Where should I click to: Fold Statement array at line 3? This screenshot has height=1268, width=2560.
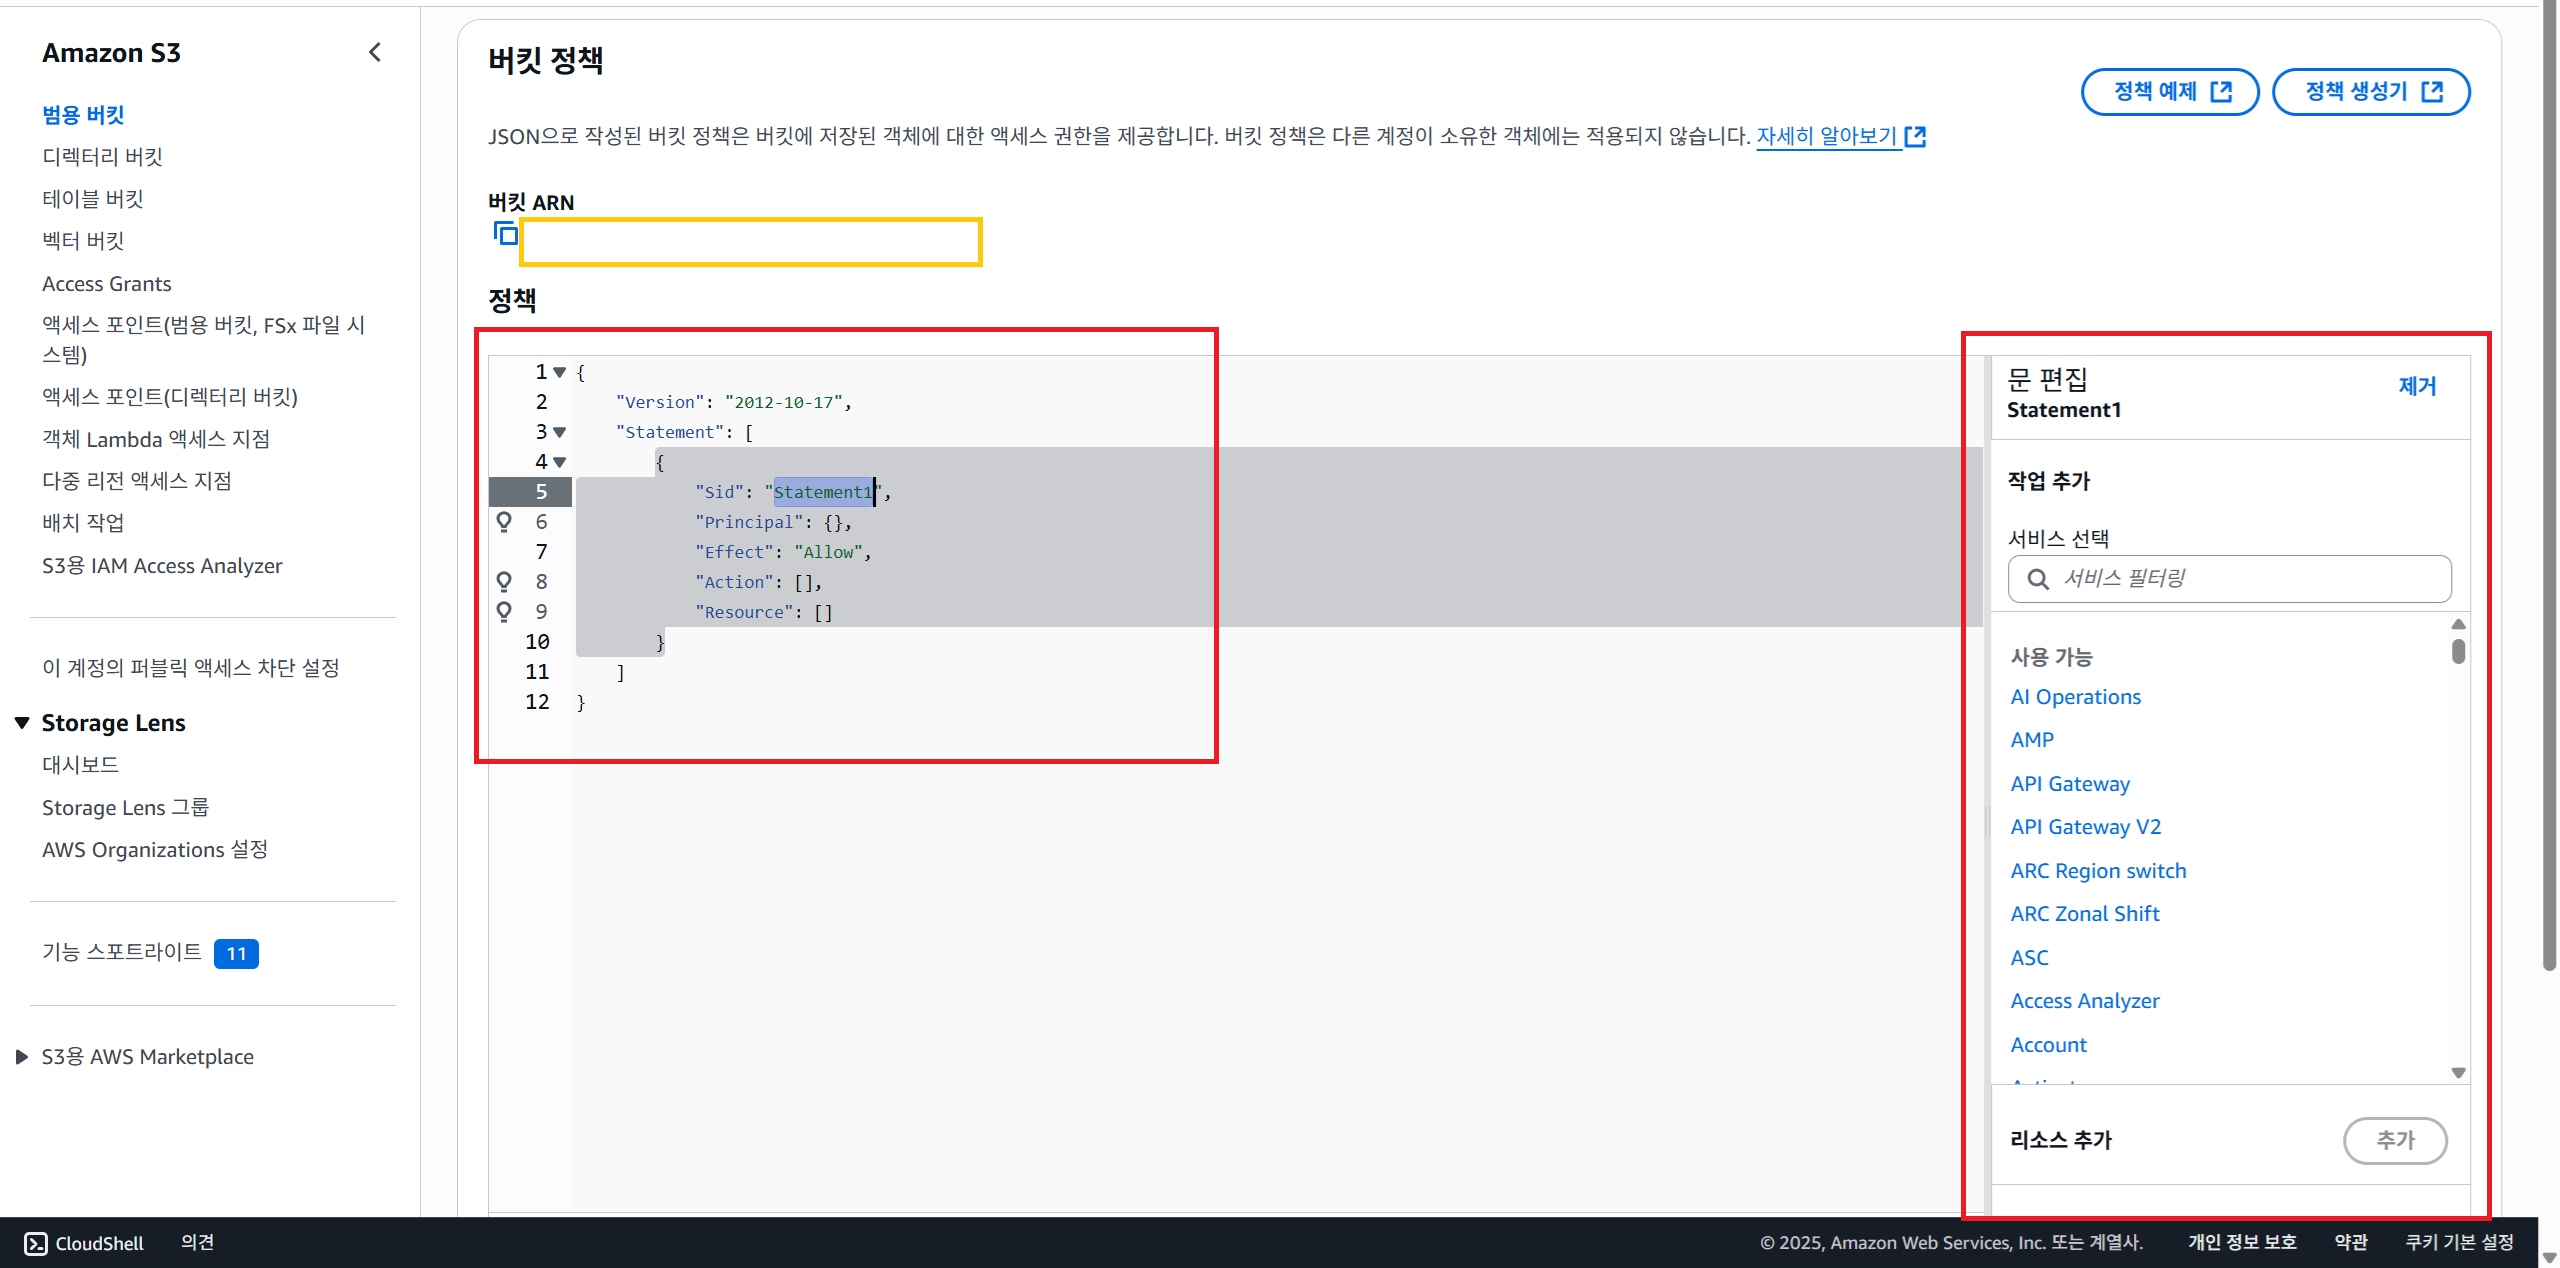[560, 432]
